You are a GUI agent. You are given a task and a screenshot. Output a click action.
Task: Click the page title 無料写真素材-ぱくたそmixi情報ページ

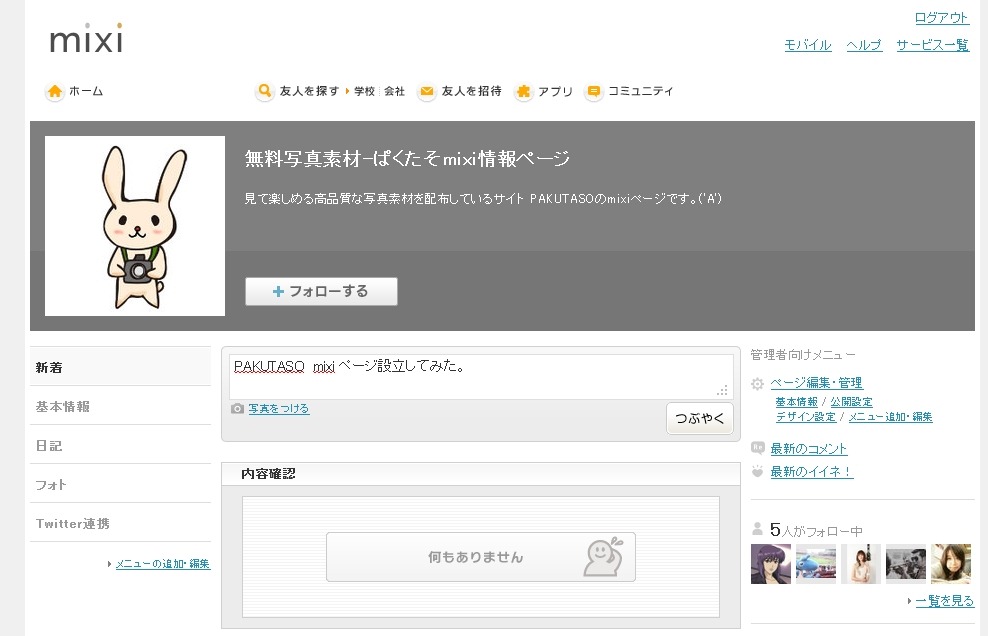coord(407,158)
